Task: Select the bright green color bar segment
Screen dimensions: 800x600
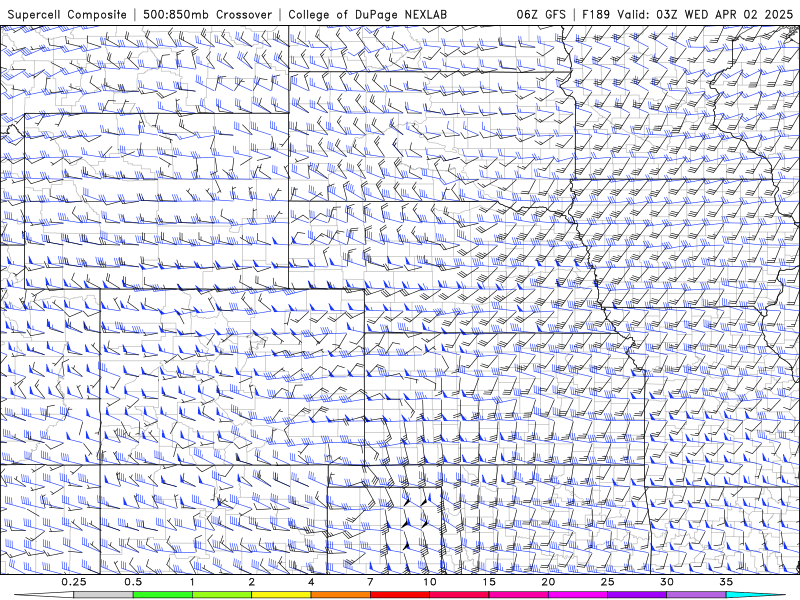Action: [x=163, y=595]
